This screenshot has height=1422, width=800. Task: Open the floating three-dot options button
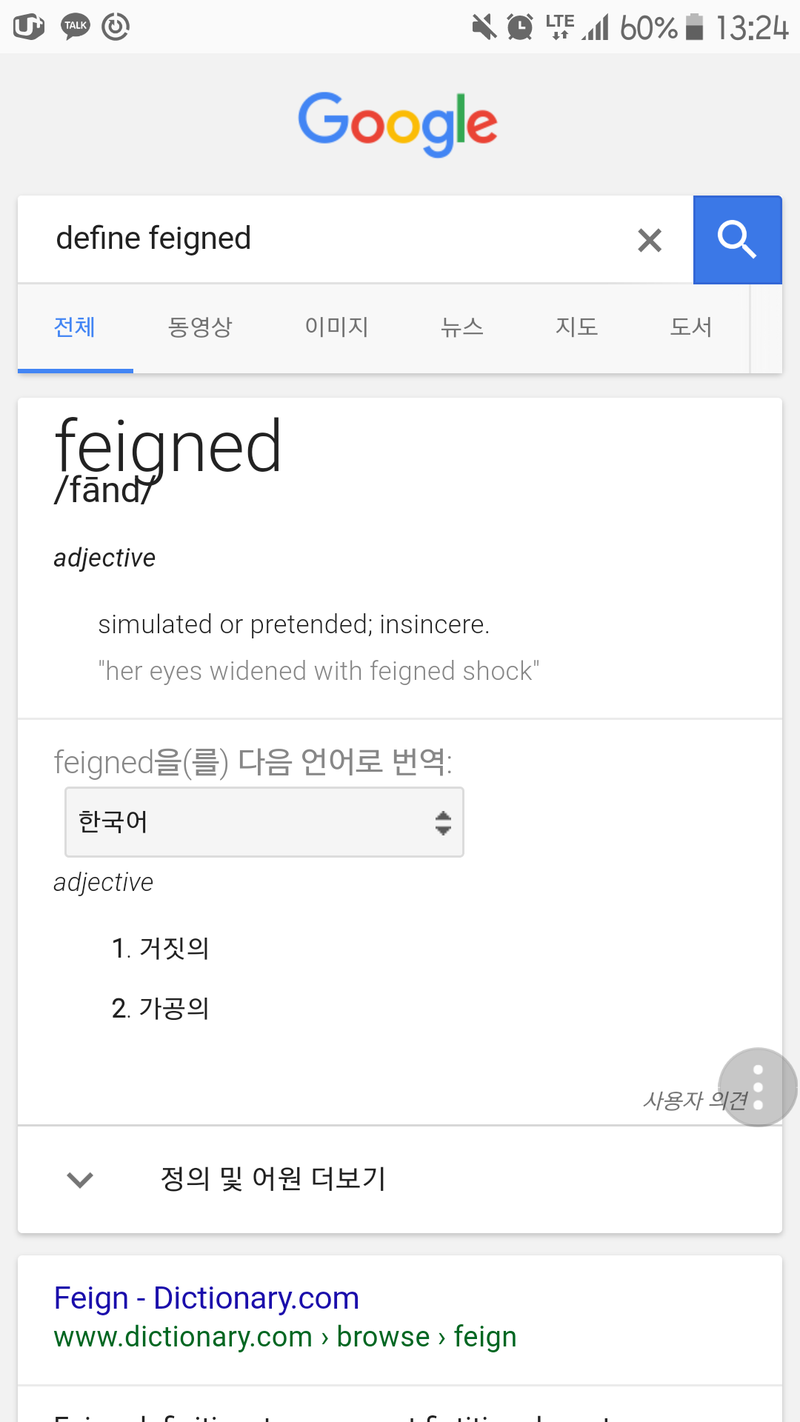coord(757,1087)
